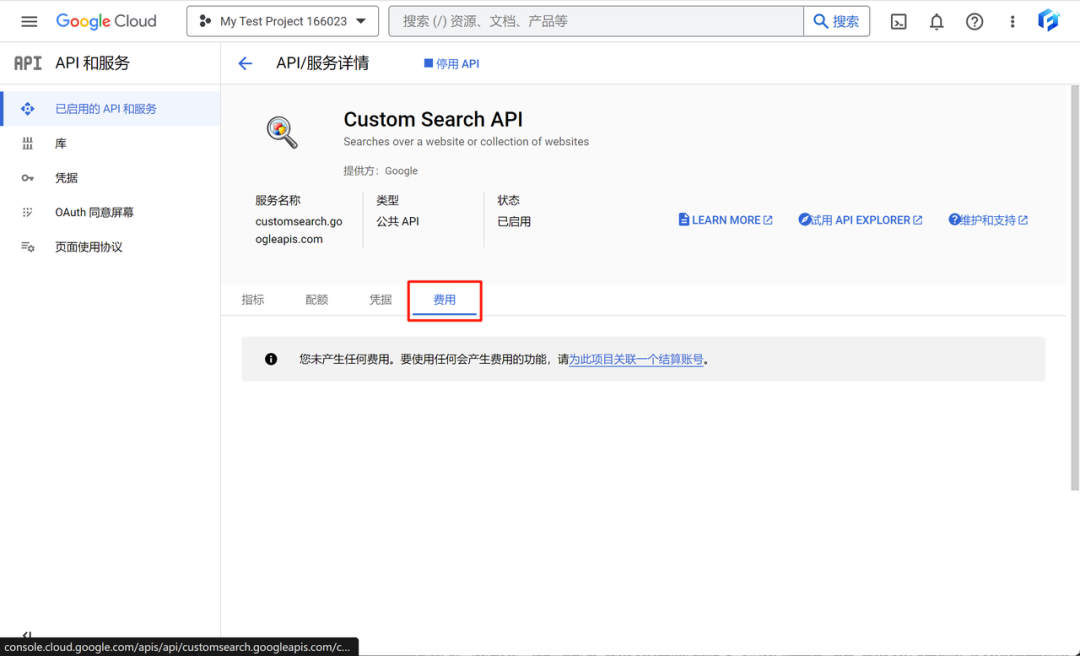The width and height of the screenshot is (1080, 656).
Task: Click the 公共 API type value
Action: click(x=397, y=221)
